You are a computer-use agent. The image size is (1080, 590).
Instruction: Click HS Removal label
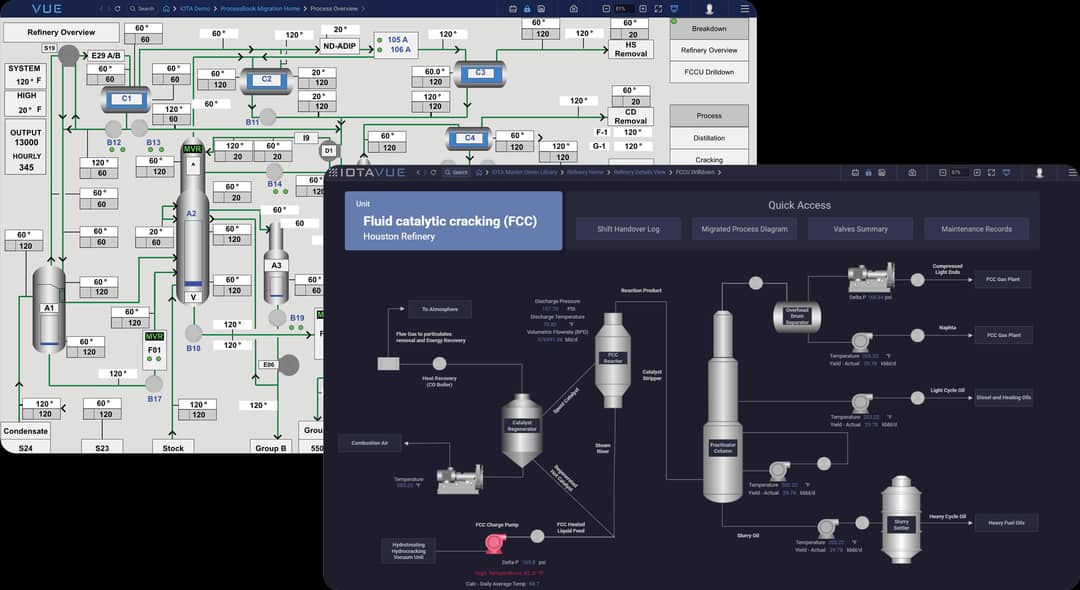coord(631,49)
